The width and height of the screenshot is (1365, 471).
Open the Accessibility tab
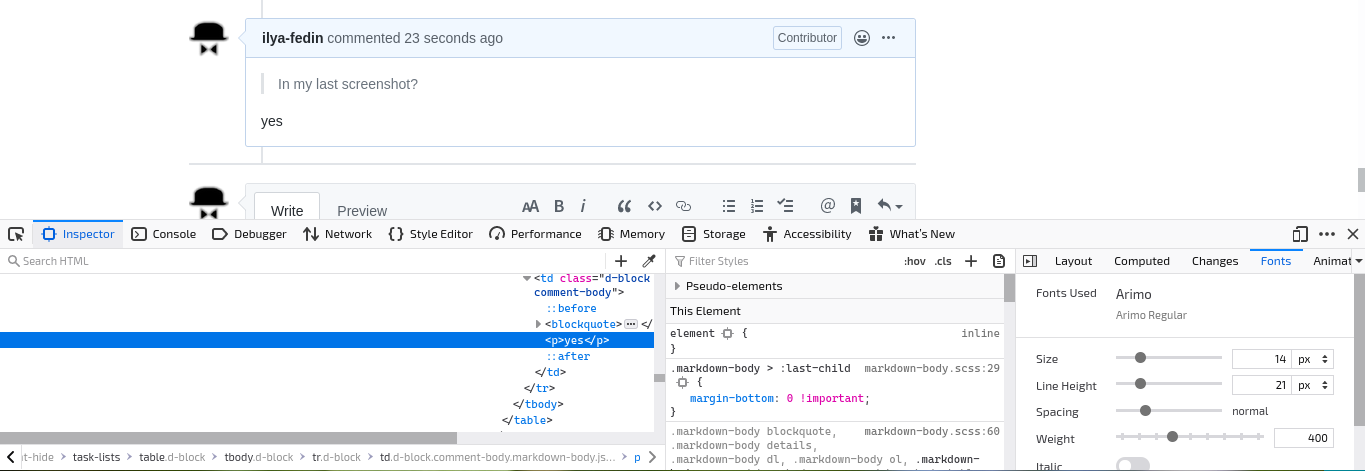pyautogui.click(x=807, y=234)
